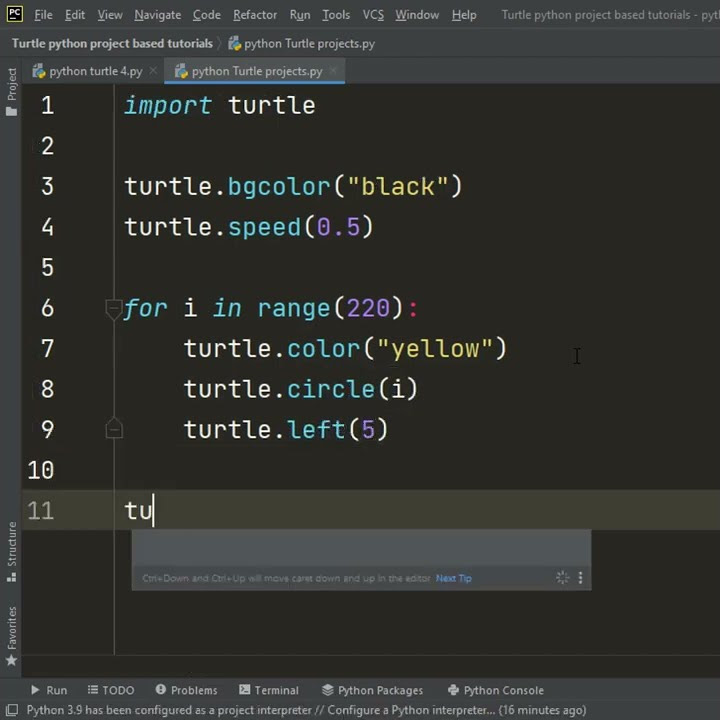Click project name in breadcrumb bar

coord(112,44)
